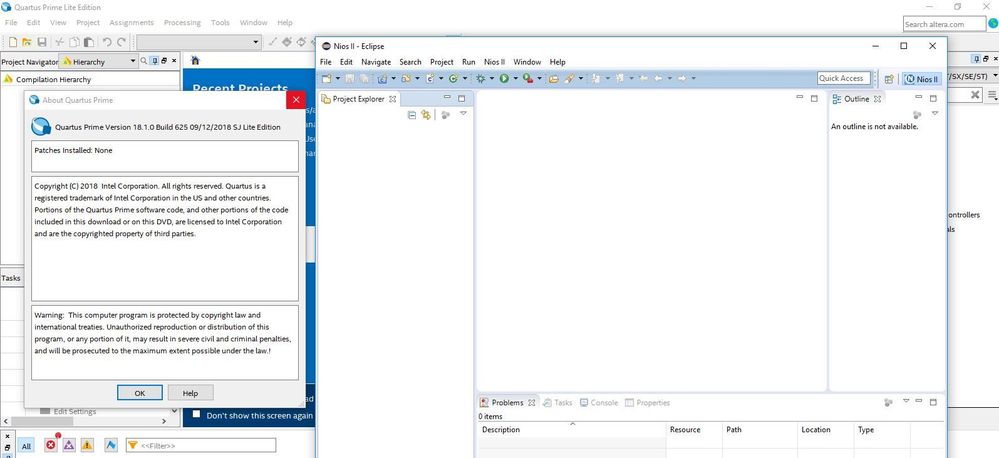
Task: Click the blue flag filter icon in Messages
Action: [x=111, y=445]
